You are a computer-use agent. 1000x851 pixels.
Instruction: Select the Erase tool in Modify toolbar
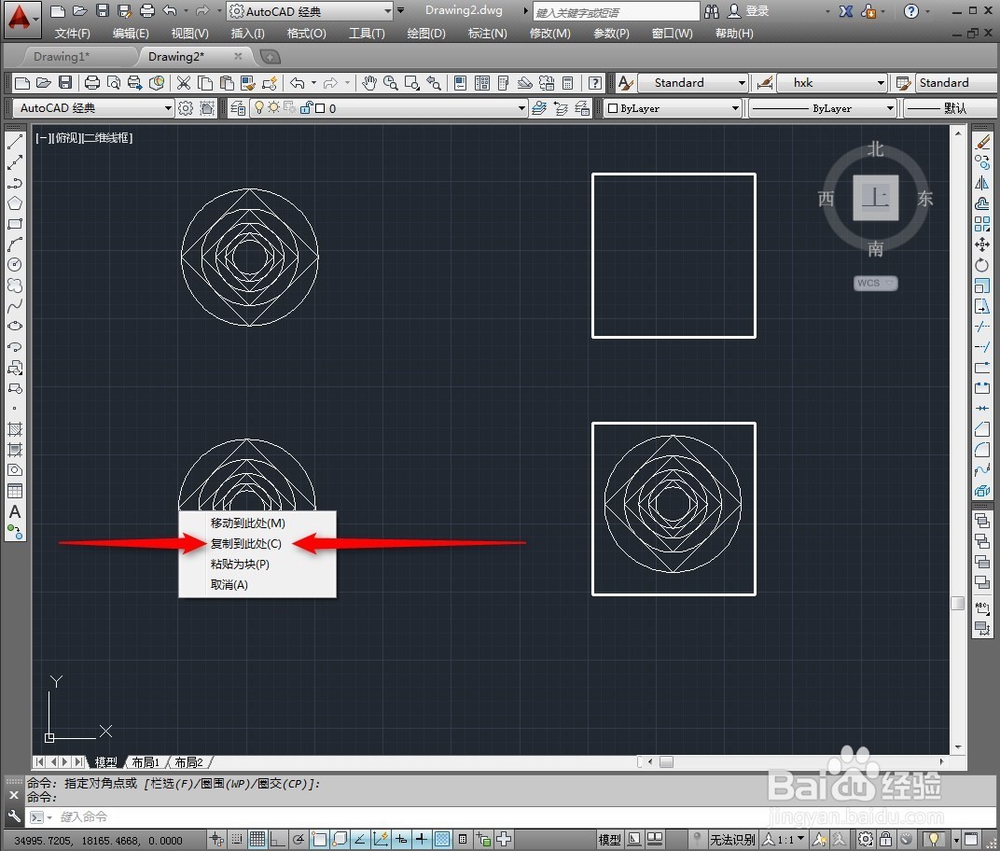pos(983,142)
